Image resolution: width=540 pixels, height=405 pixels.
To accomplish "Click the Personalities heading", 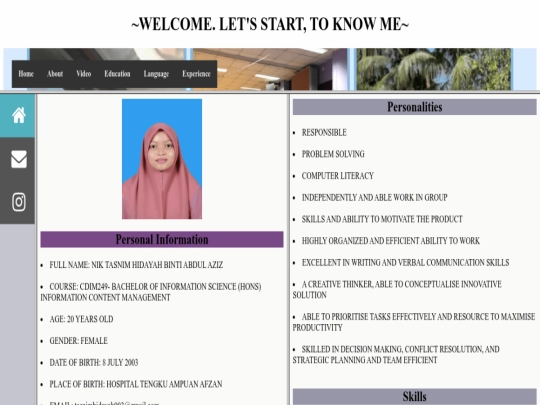I will click(x=415, y=107).
